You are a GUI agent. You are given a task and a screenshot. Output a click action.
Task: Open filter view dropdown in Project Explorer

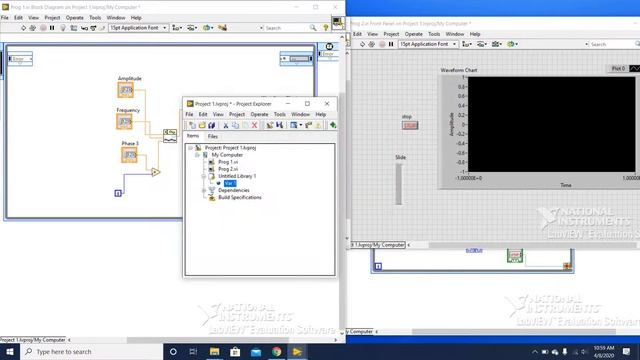[x=296, y=125]
